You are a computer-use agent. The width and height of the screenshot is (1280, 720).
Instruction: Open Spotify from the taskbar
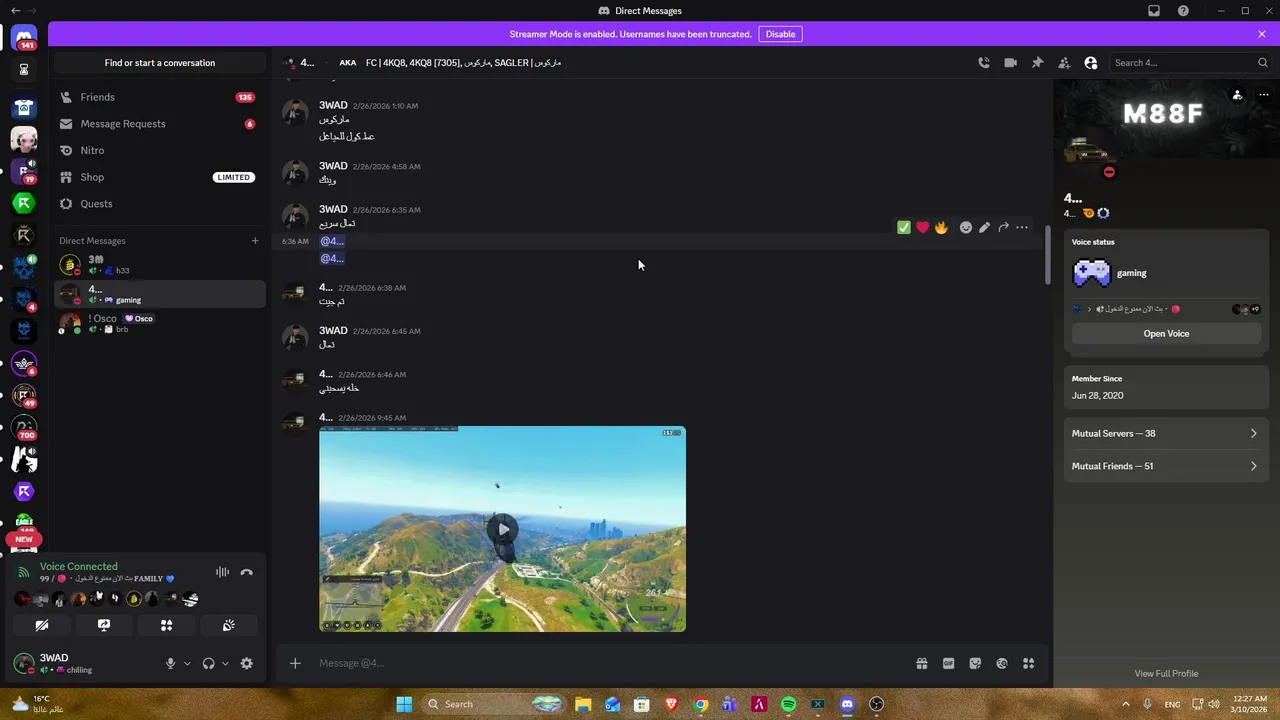click(x=789, y=704)
